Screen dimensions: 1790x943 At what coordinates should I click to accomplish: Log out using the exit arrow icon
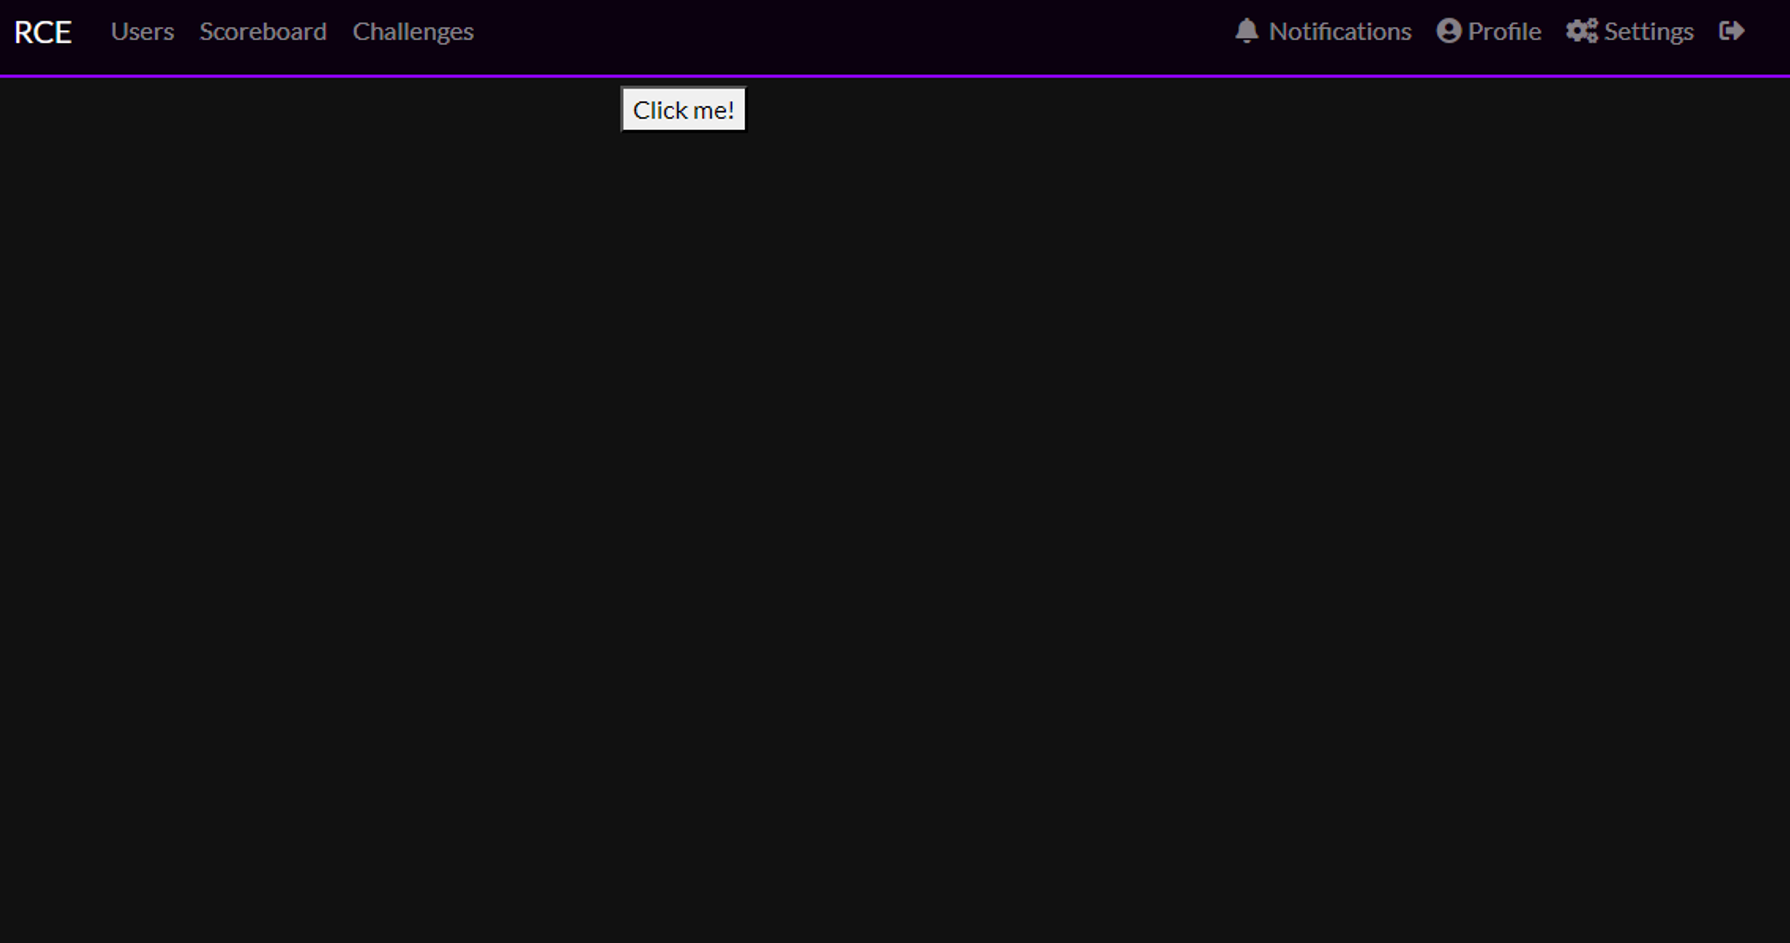(x=1732, y=31)
